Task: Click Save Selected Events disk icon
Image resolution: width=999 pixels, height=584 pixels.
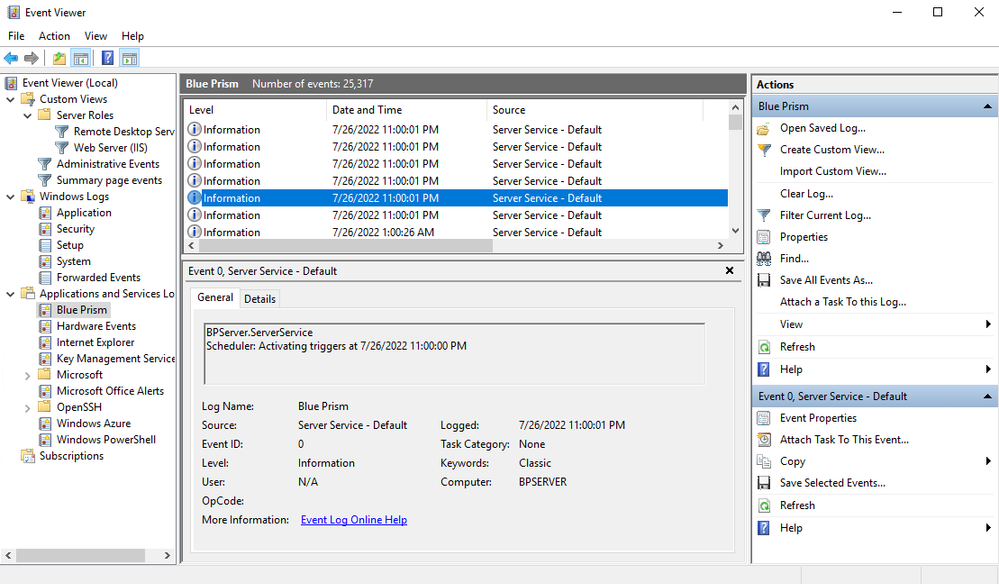Action: click(764, 483)
